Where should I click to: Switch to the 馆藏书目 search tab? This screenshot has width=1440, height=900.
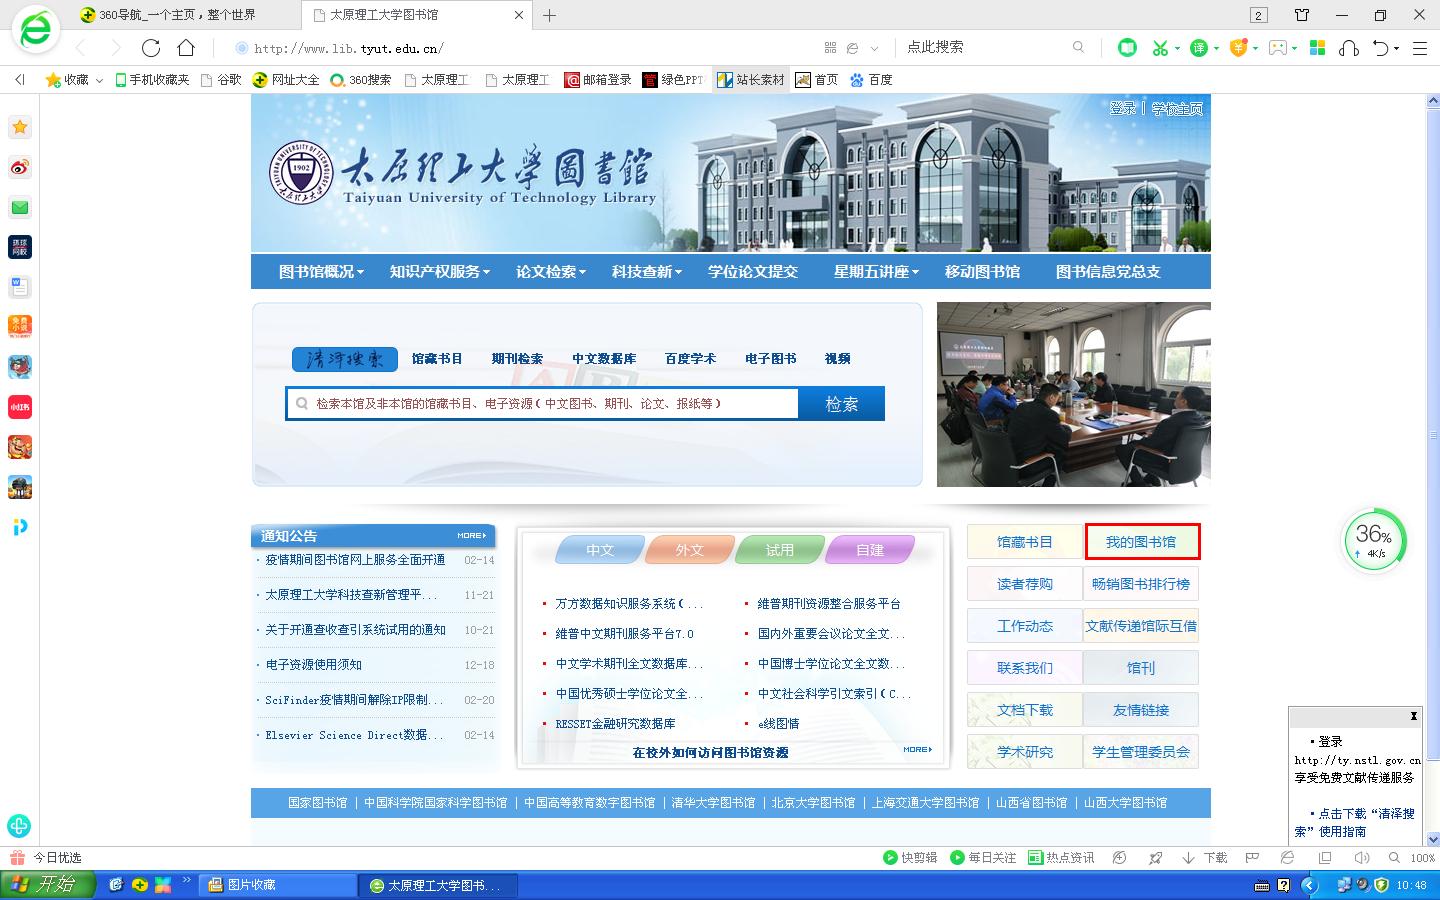click(x=437, y=359)
